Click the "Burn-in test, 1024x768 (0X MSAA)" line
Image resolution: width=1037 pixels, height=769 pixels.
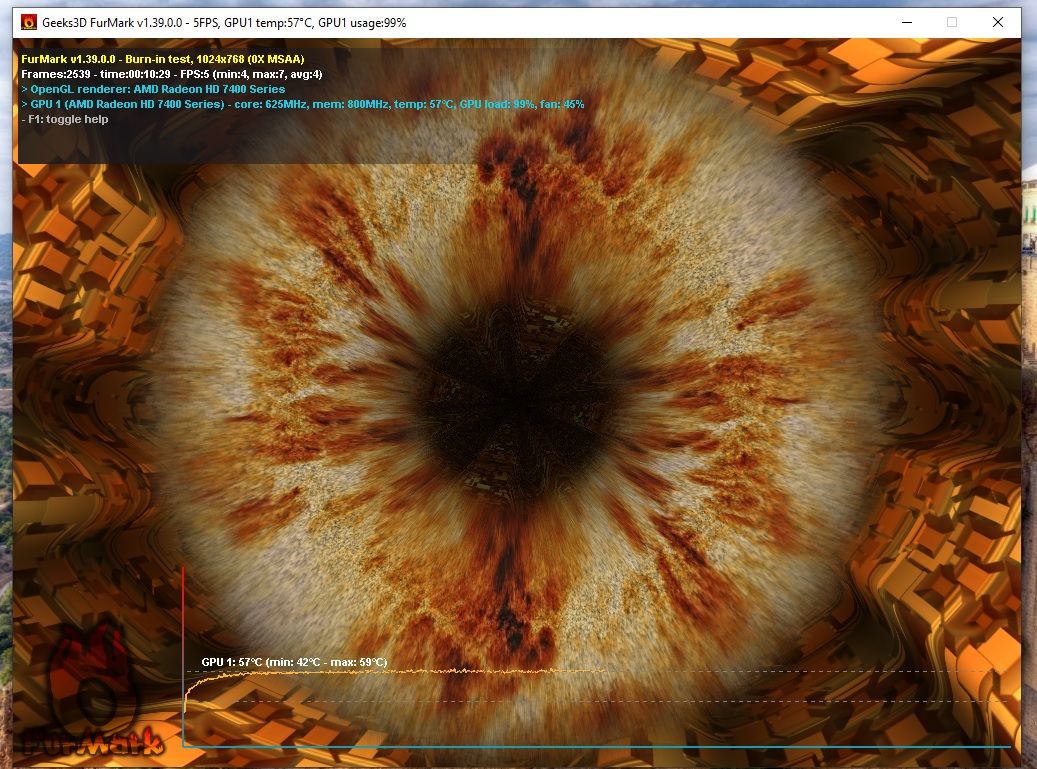[163, 59]
